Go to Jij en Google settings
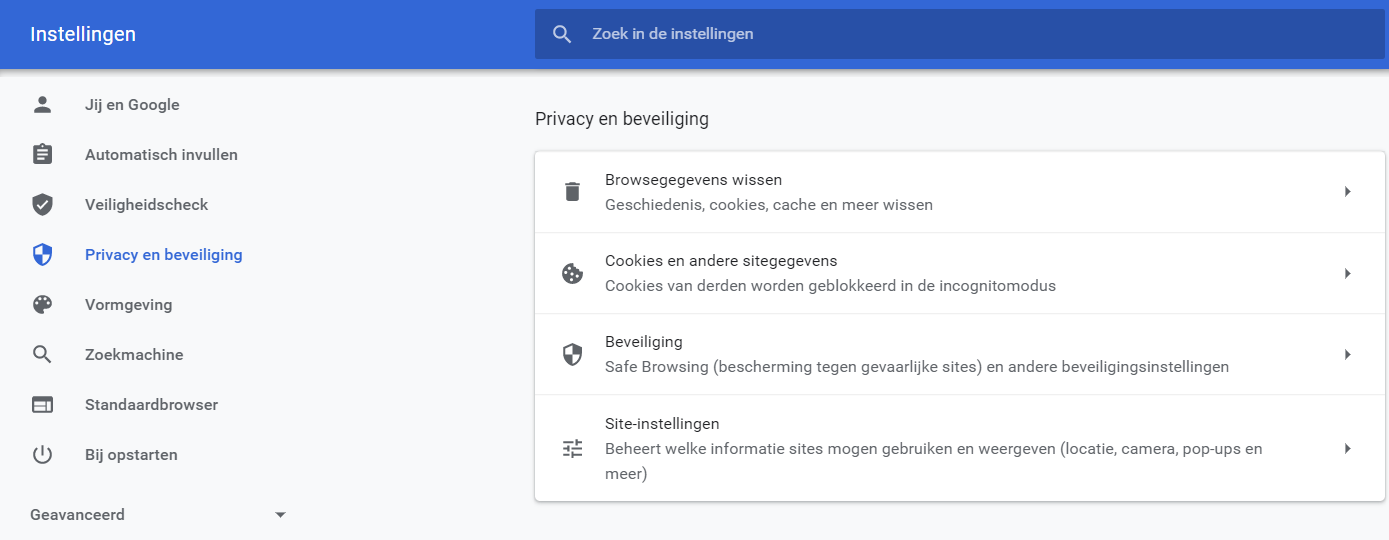The height and width of the screenshot is (540, 1389). [132, 105]
